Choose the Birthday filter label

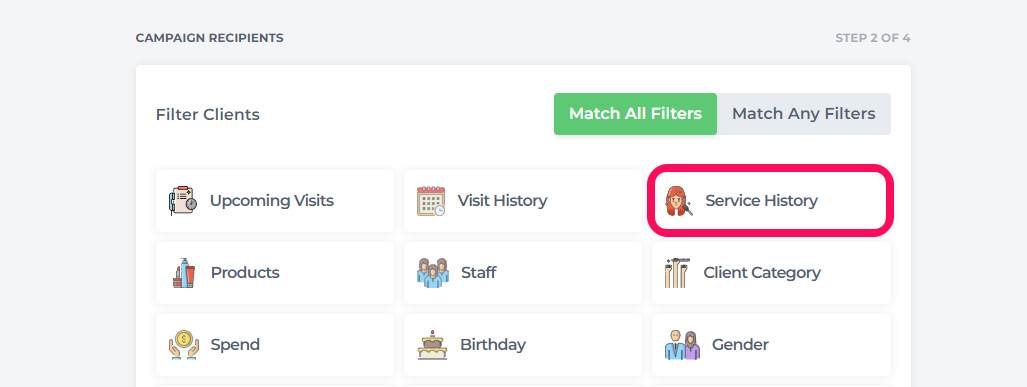pos(493,344)
